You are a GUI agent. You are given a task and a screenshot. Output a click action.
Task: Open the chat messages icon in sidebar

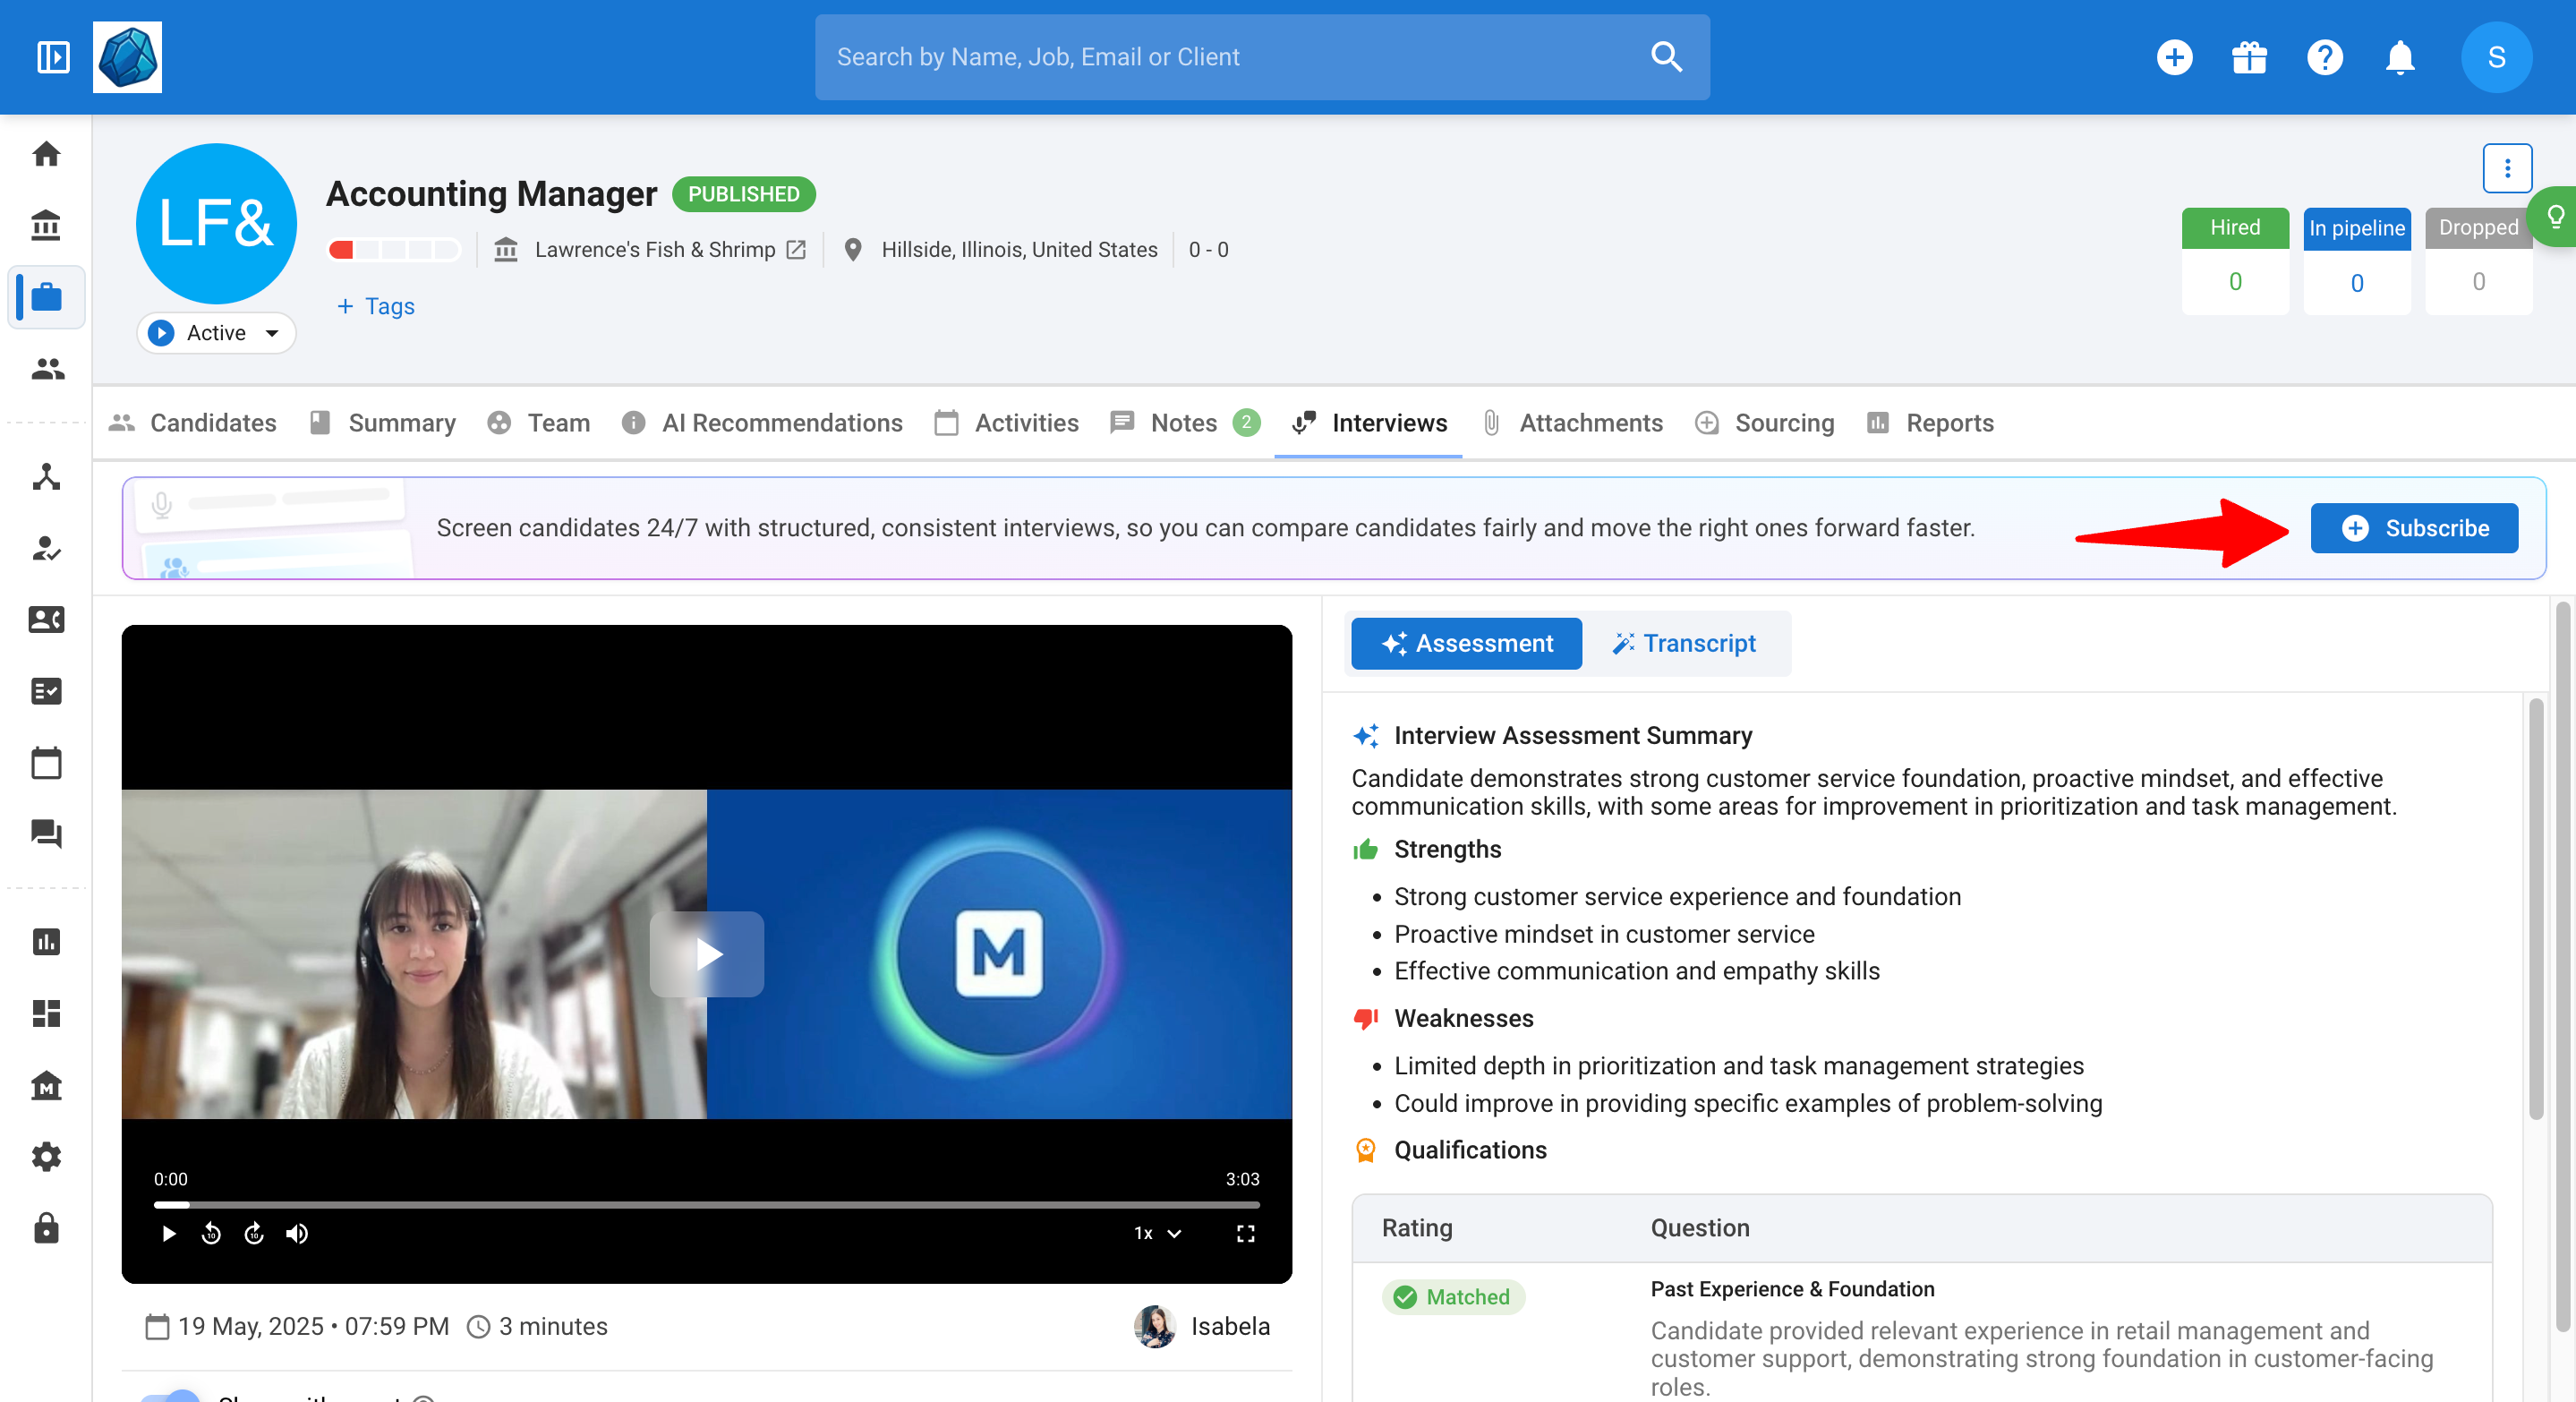tap(46, 833)
